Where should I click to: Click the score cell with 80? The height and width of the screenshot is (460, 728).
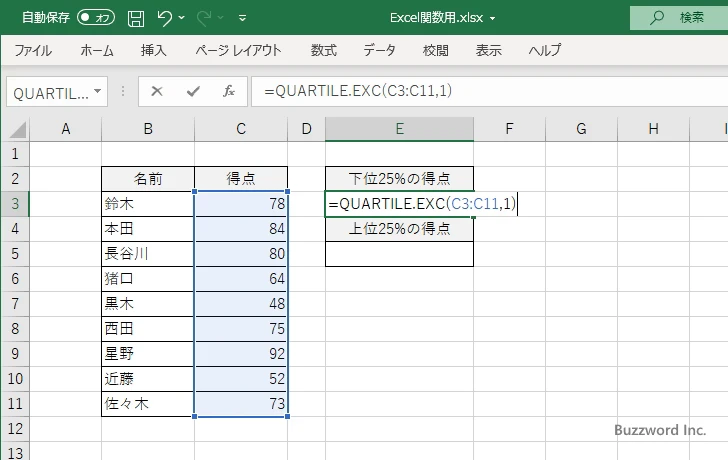click(x=241, y=254)
